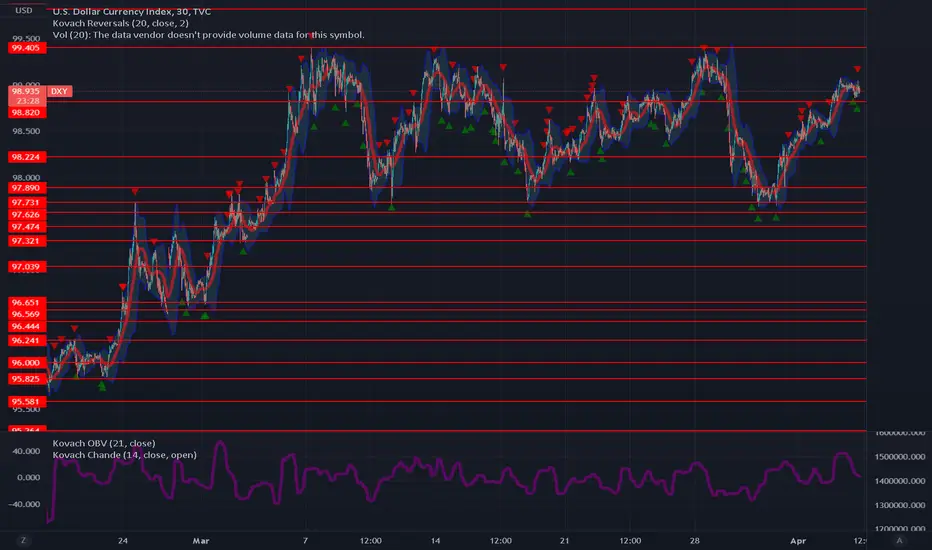Select the 98.224 horizontal level label
The image size is (932, 550).
point(27,157)
